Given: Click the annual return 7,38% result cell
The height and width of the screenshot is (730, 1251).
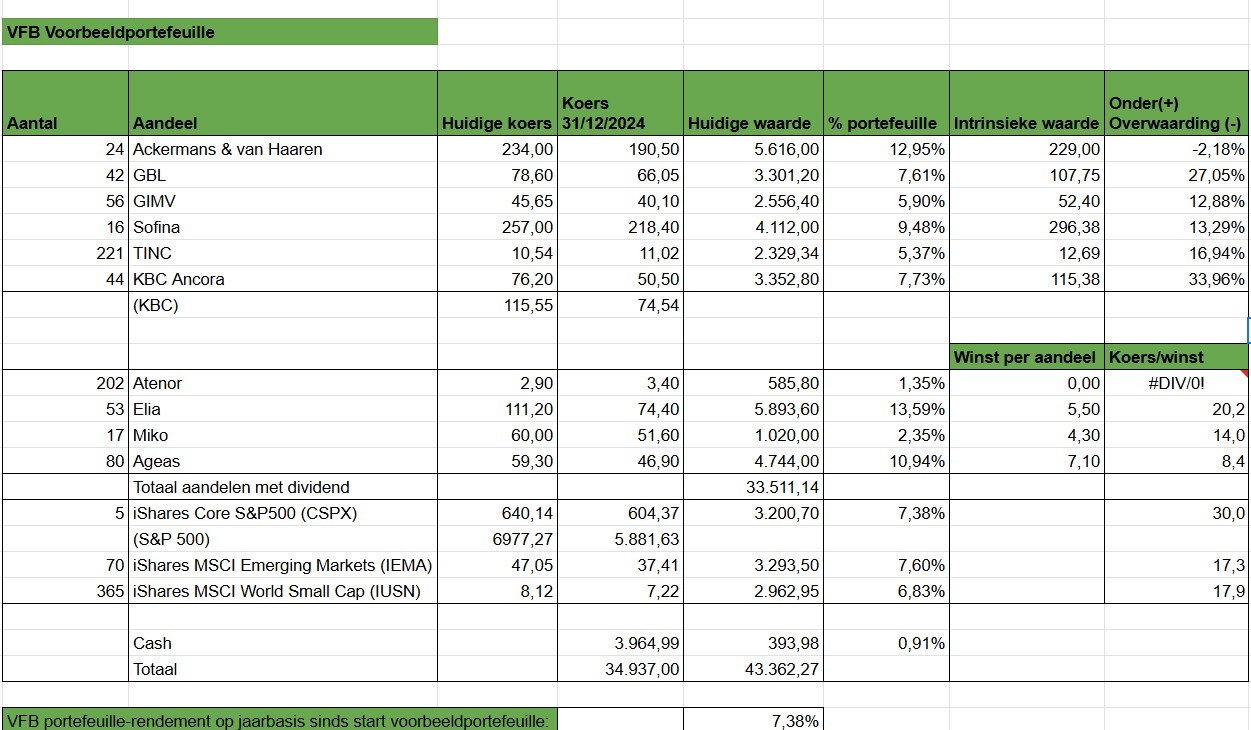Looking at the screenshot, I should coord(752,720).
